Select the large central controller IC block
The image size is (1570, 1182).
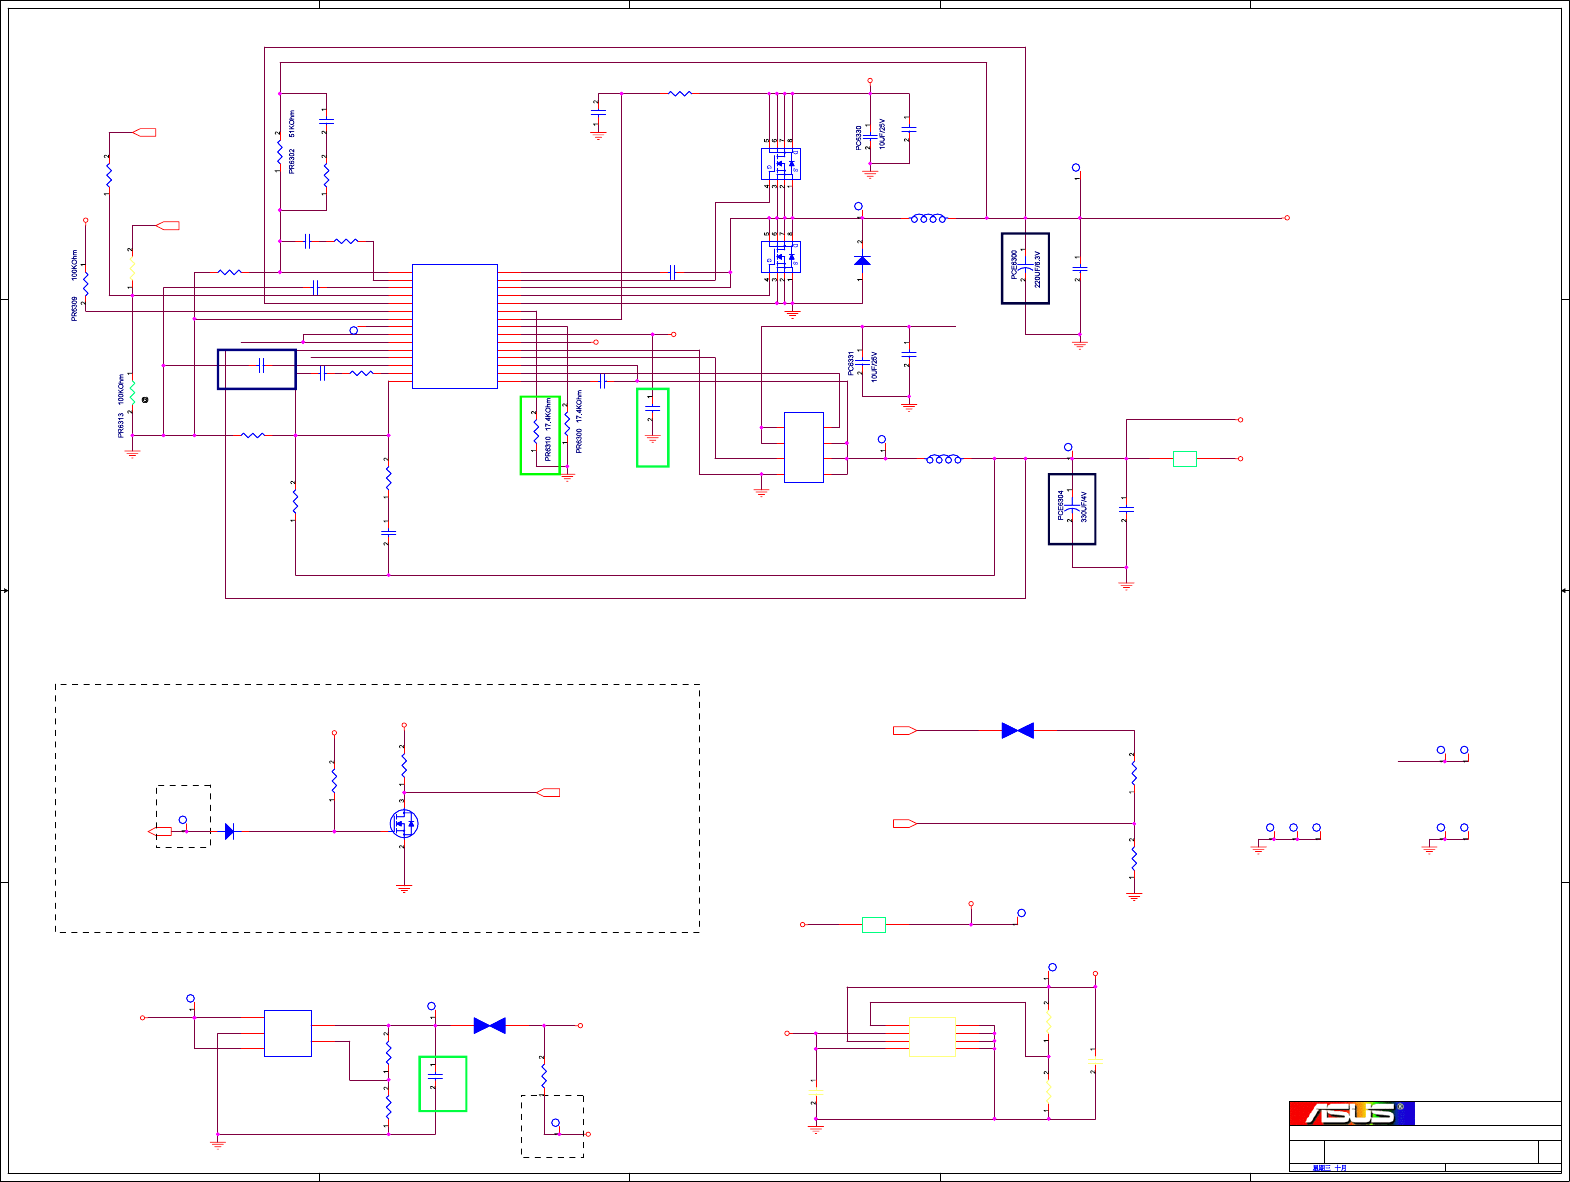(455, 326)
